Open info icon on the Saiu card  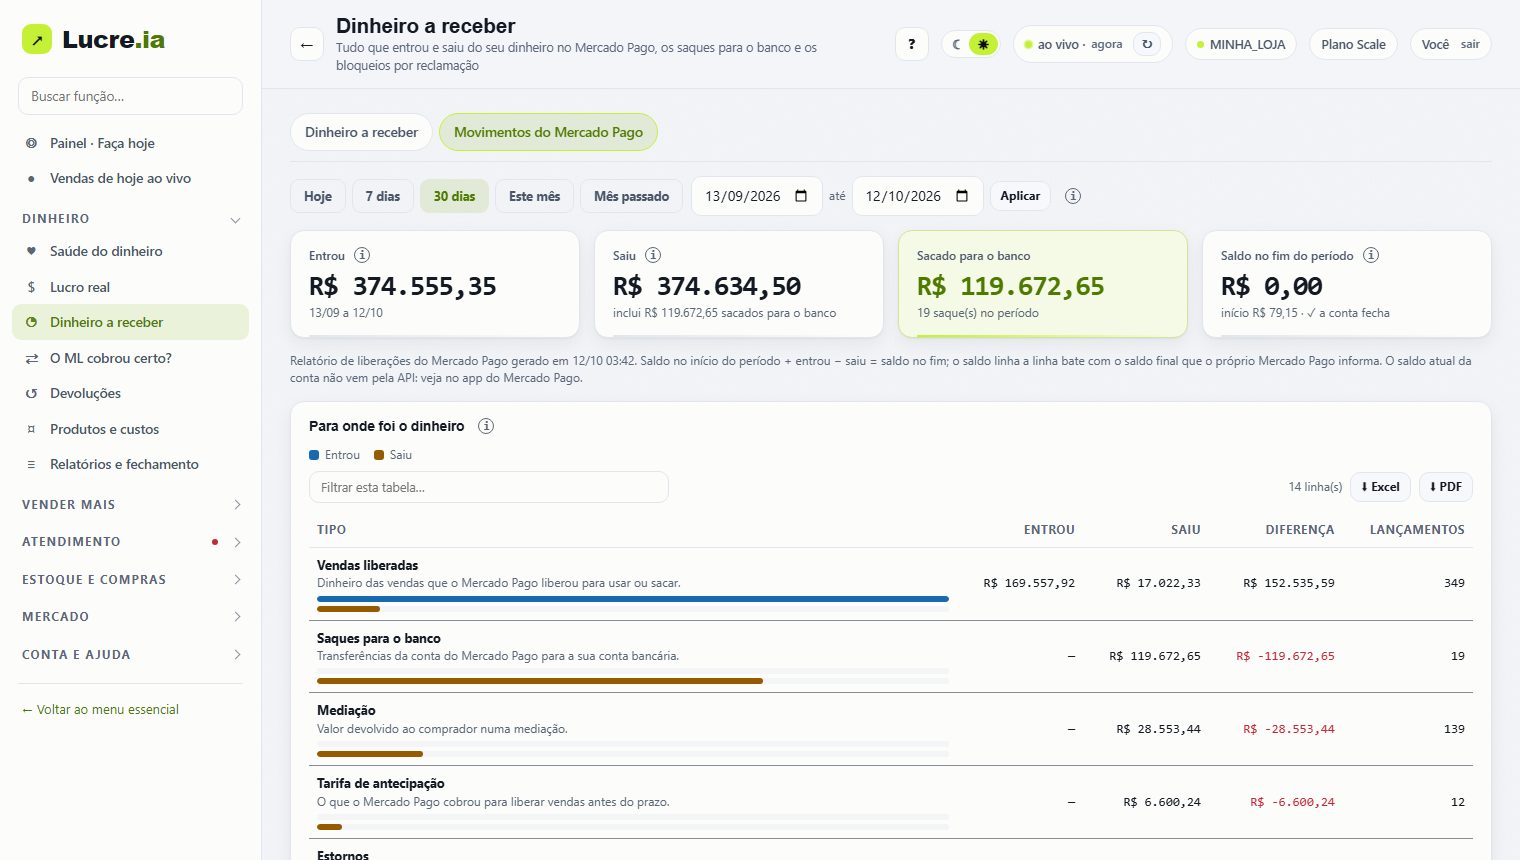coord(653,255)
